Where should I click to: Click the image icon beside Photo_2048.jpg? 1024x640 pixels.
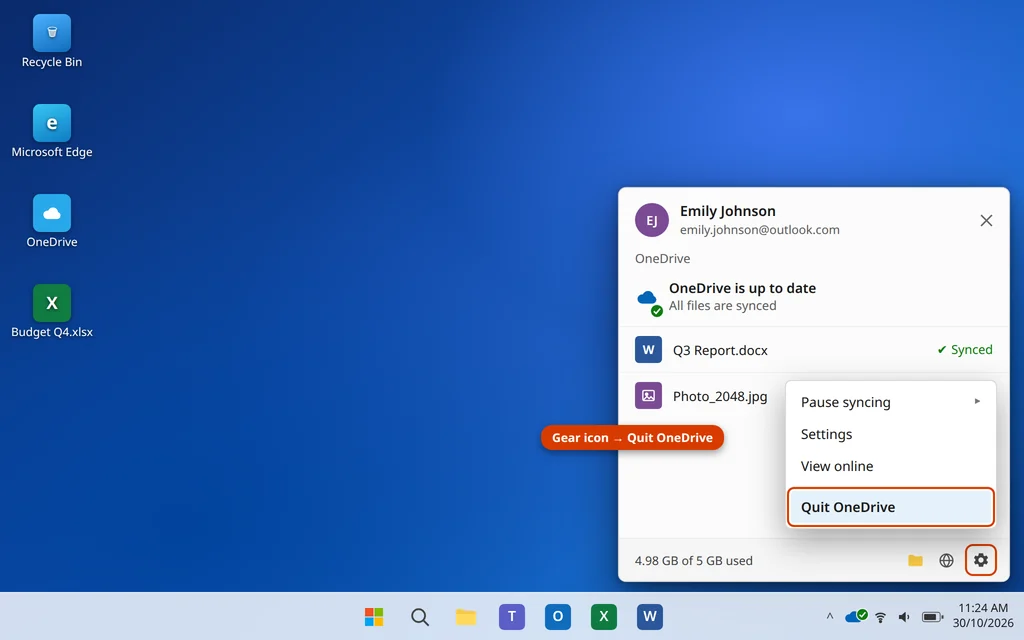(648, 395)
